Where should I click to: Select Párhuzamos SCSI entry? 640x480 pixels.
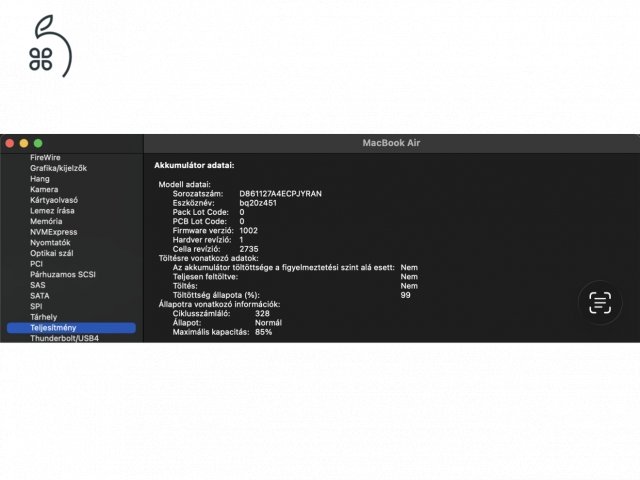[63, 274]
